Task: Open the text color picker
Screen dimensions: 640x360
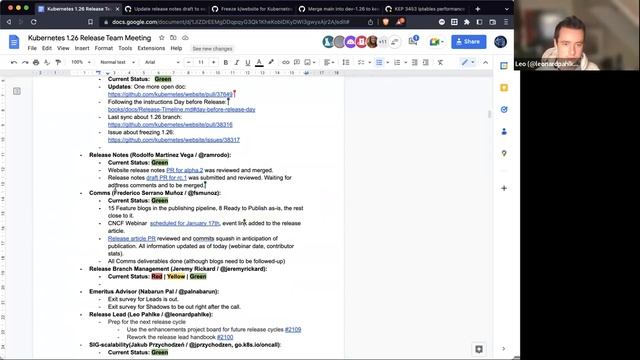Action: [259, 62]
